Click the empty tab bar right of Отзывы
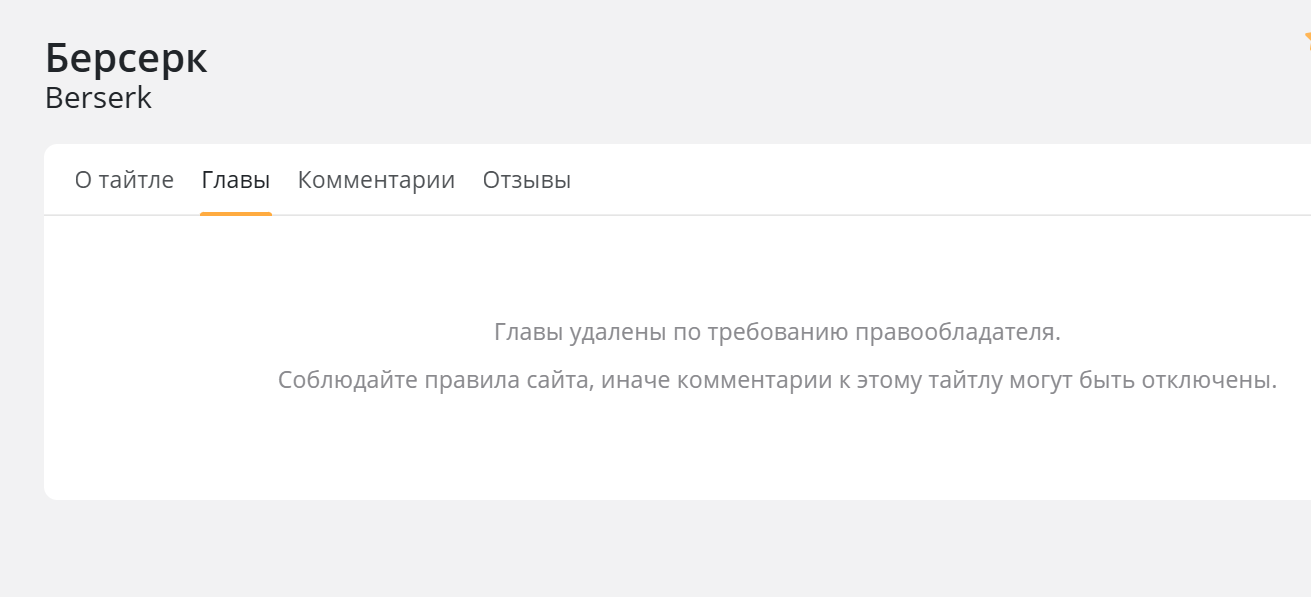 tap(900, 180)
